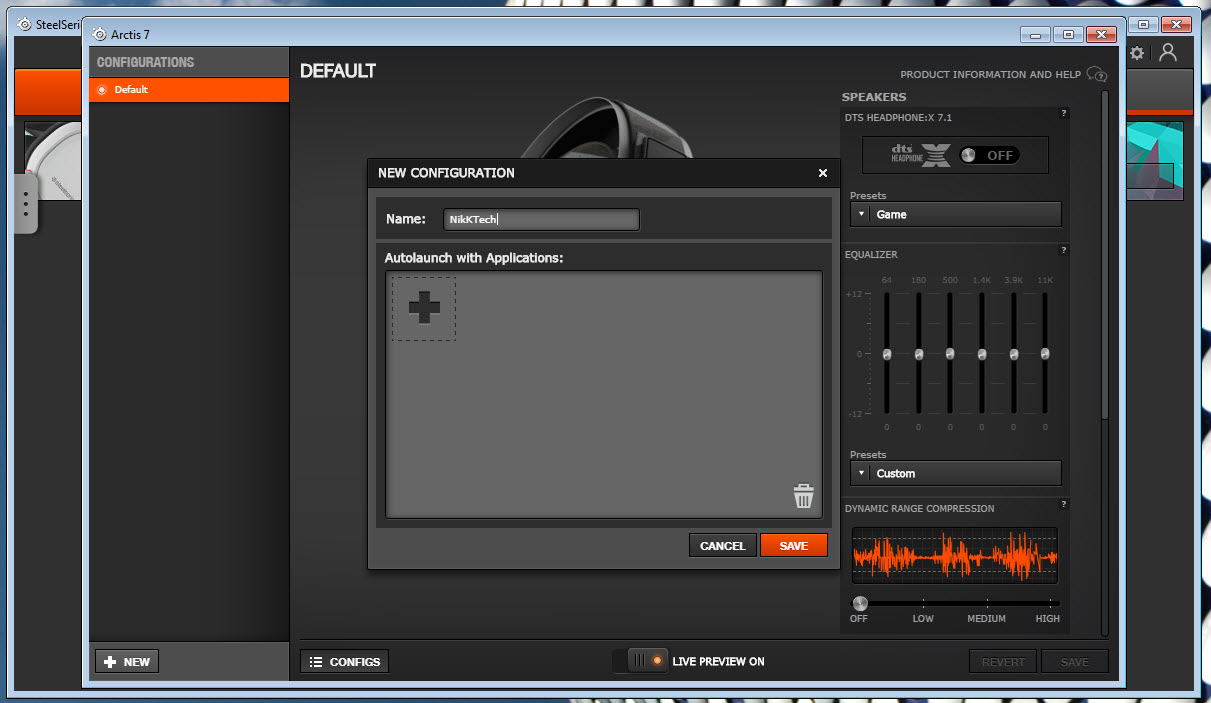The width and height of the screenshot is (1211, 703).
Task: Open the settings gear in the SteelSeries Engine window
Action: pyautogui.click(x=1137, y=53)
